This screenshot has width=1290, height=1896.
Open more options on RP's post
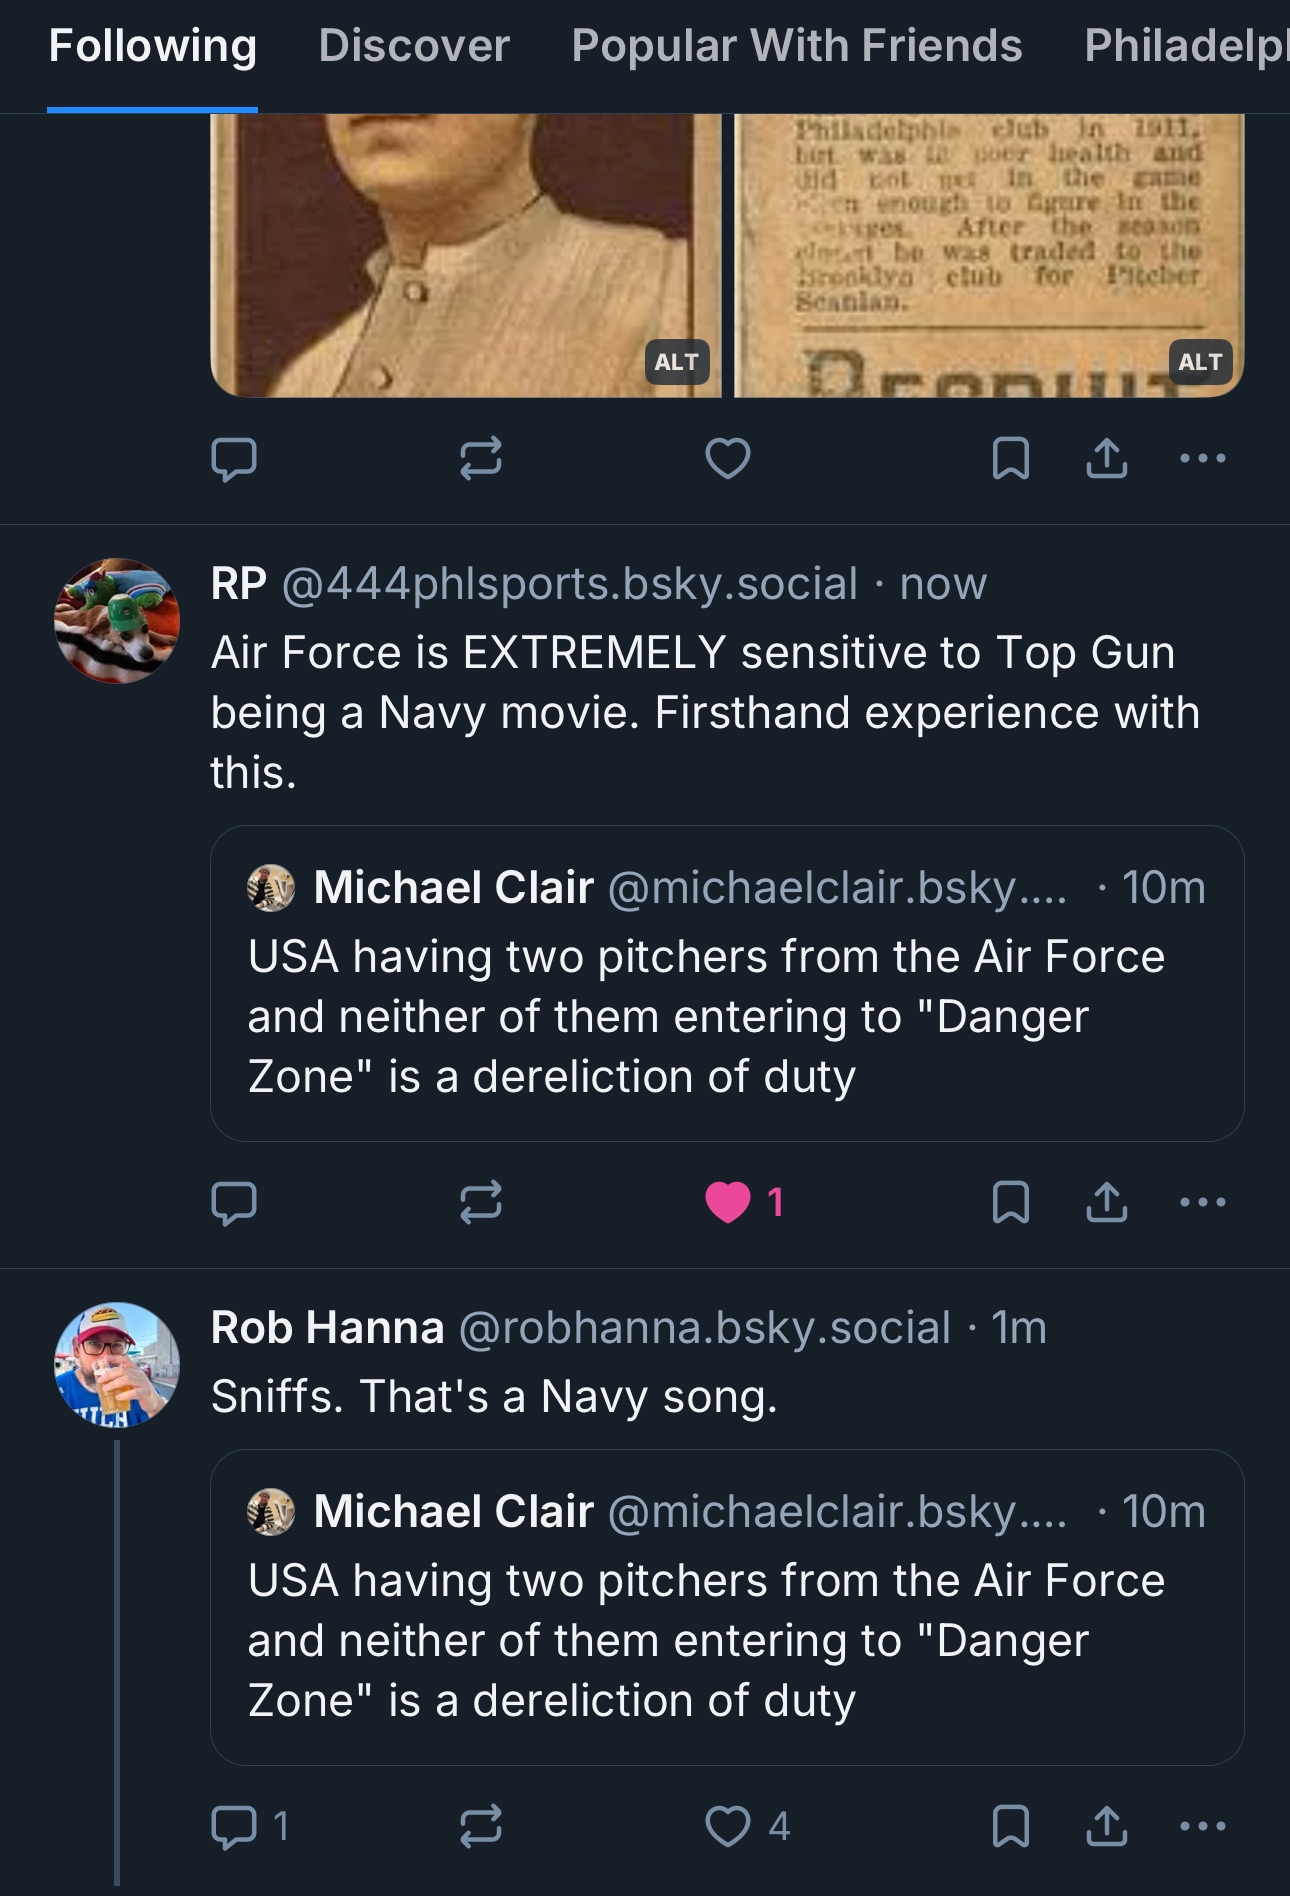[x=1202, y=1202]
